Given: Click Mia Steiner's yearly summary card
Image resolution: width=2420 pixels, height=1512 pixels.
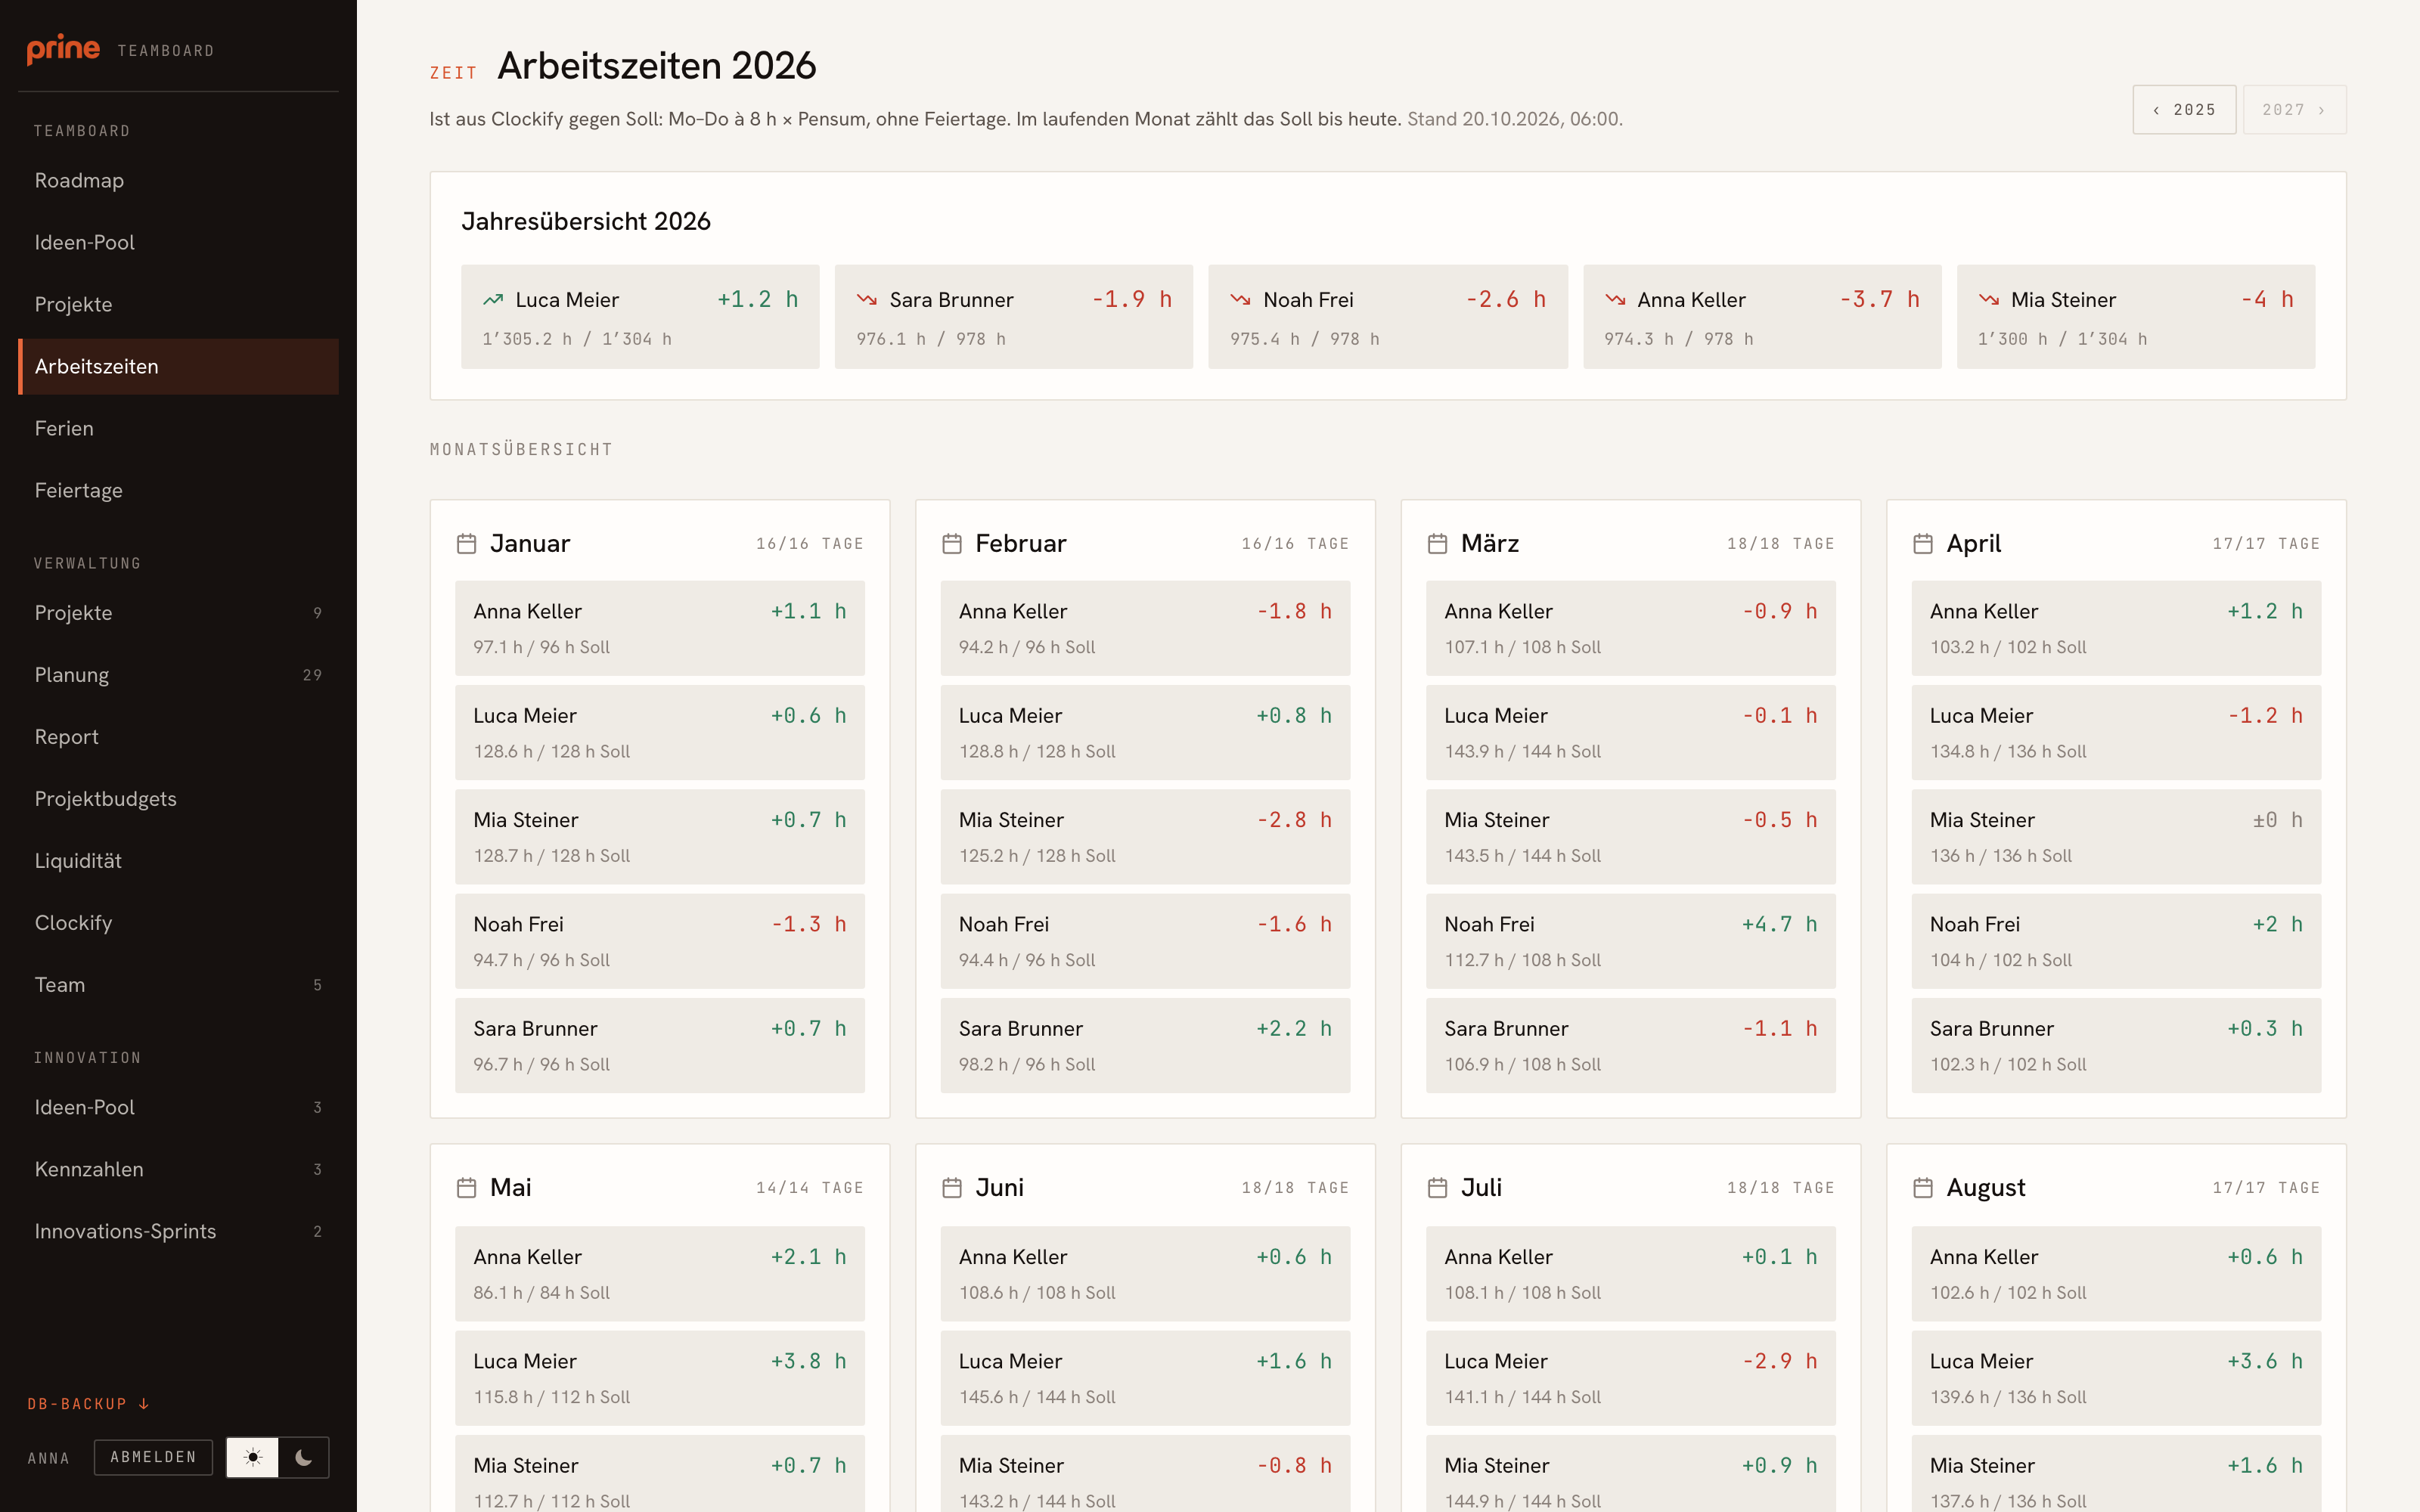Looking at the screenshot, I should 2136,317.
